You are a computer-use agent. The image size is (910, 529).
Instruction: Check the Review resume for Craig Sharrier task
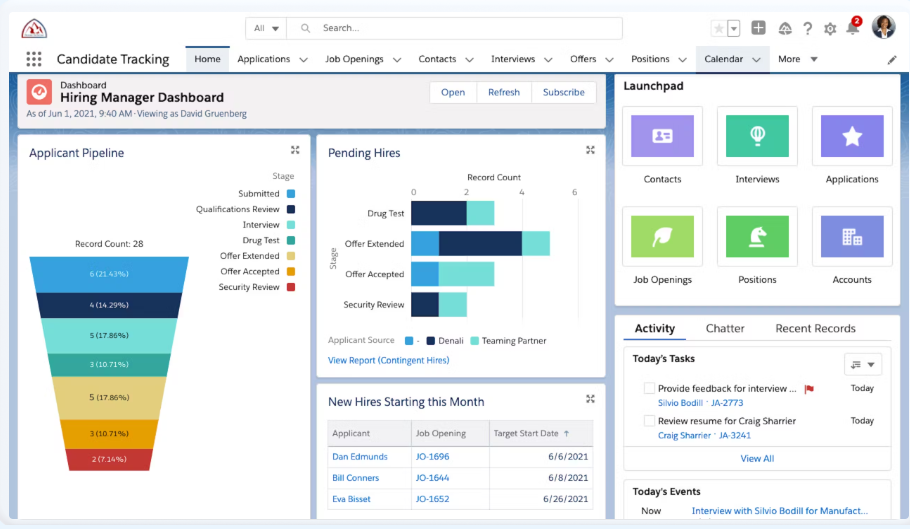(649, 421)
